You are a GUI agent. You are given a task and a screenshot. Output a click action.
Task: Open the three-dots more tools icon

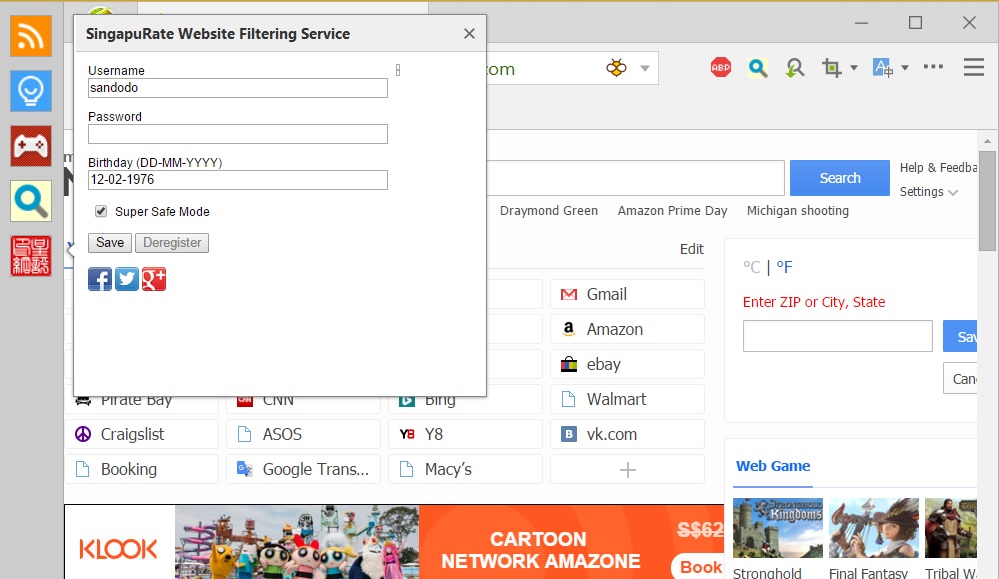933,66
